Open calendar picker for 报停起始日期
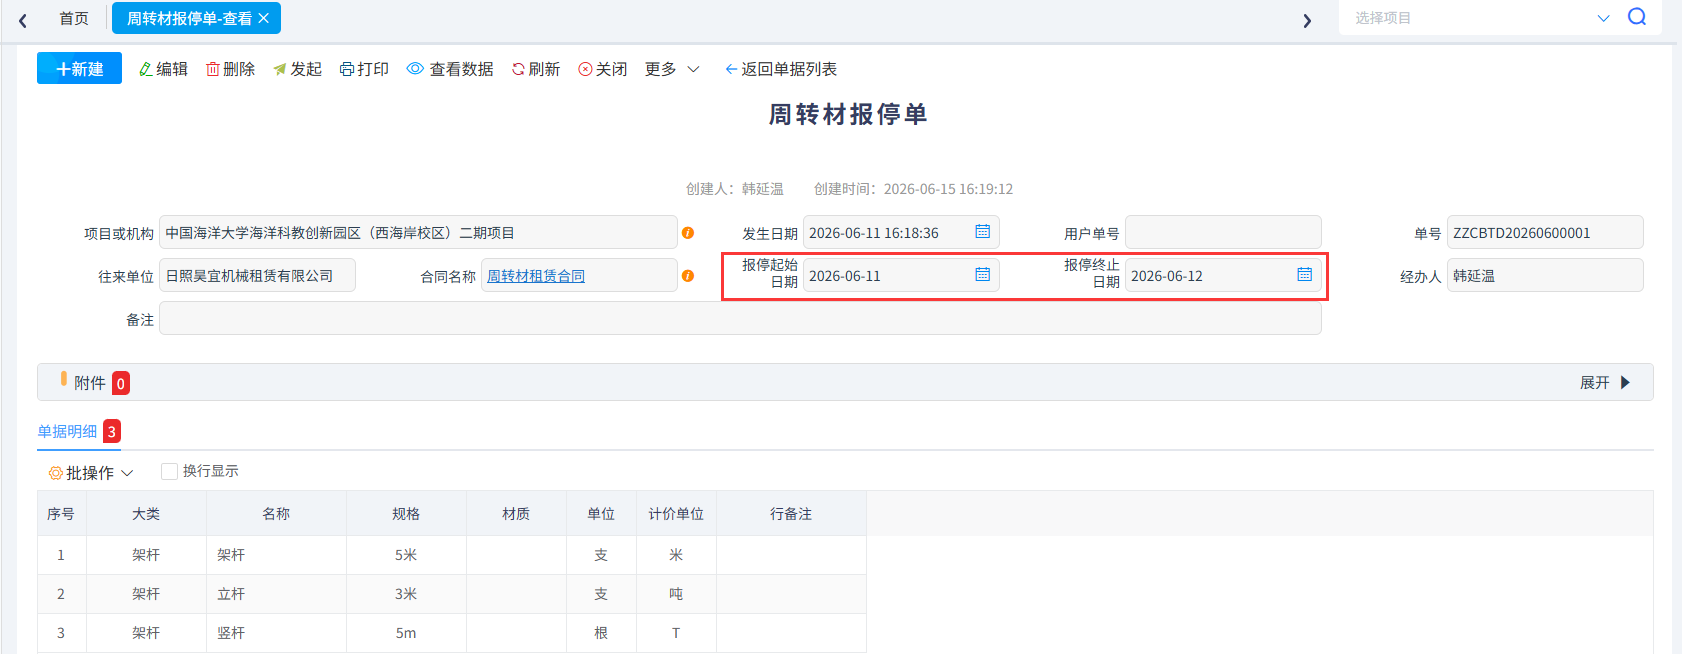 tap(983, 275)
